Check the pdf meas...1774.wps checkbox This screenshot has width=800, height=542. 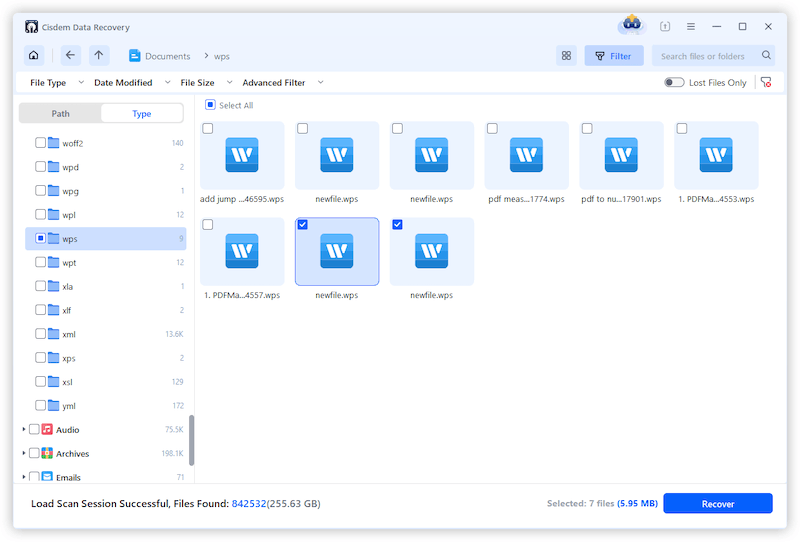(x=492, y=129)
